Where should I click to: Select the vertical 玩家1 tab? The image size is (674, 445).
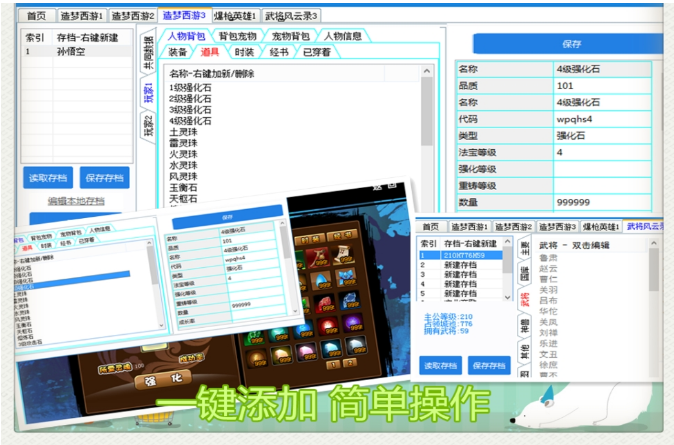[x=147, y=93]
